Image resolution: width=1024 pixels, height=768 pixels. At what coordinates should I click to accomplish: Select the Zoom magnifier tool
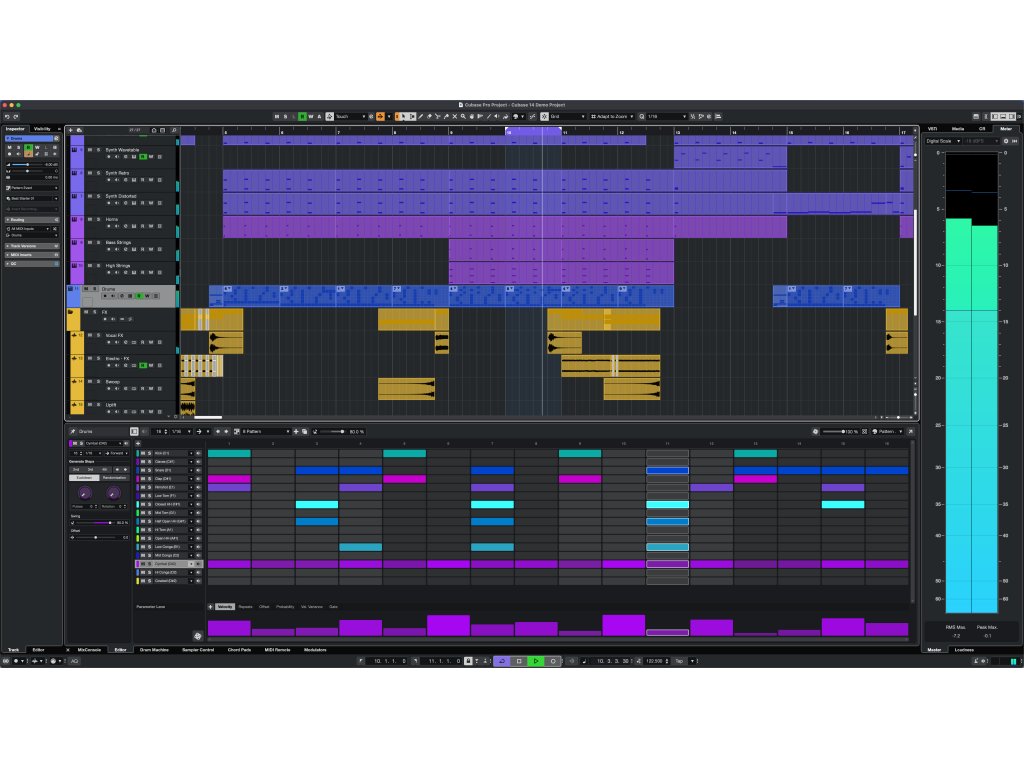463,116
